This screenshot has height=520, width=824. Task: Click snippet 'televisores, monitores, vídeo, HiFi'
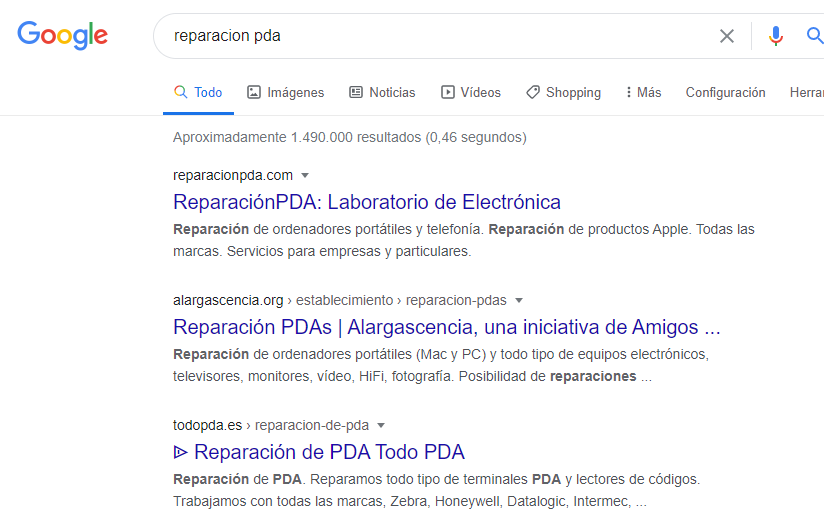[x=279, y=377]
